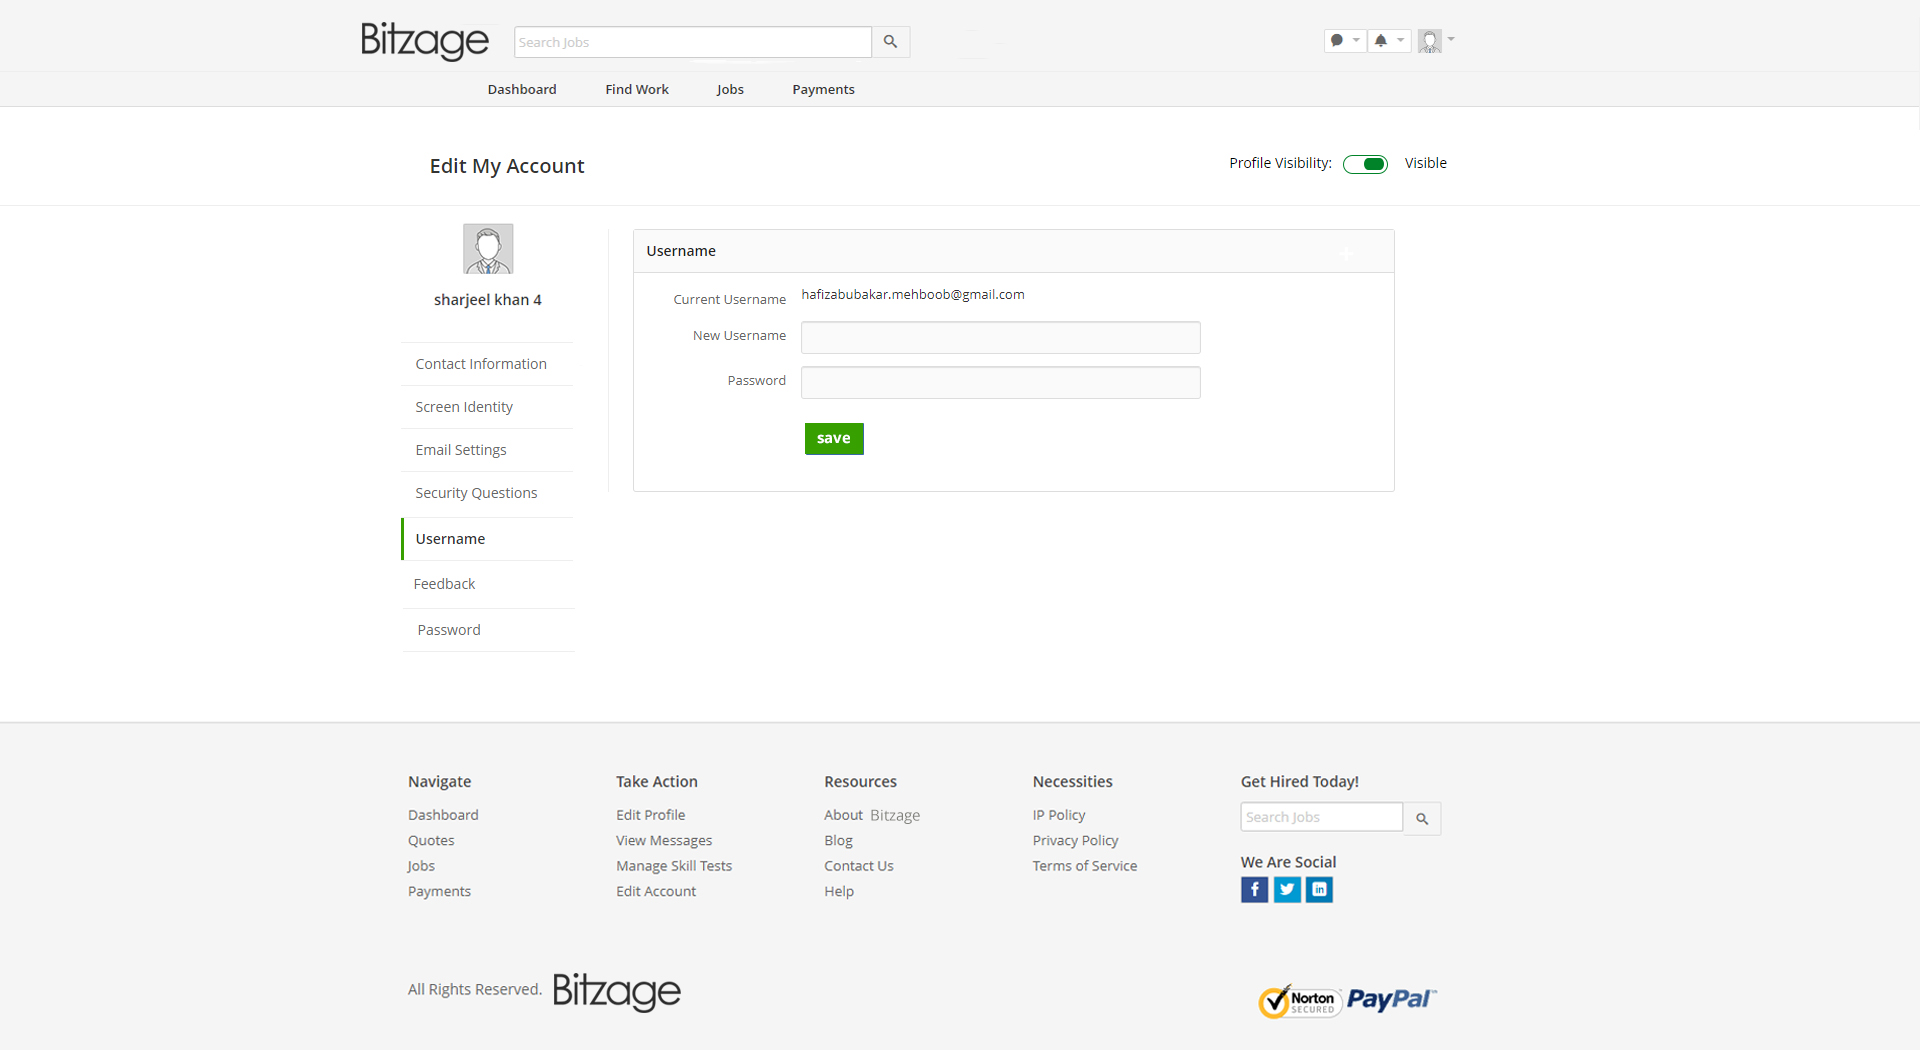Open the notifications bell icon
The height and width of the screenshot is (1050, 1920).
(x=1381, y=41)
